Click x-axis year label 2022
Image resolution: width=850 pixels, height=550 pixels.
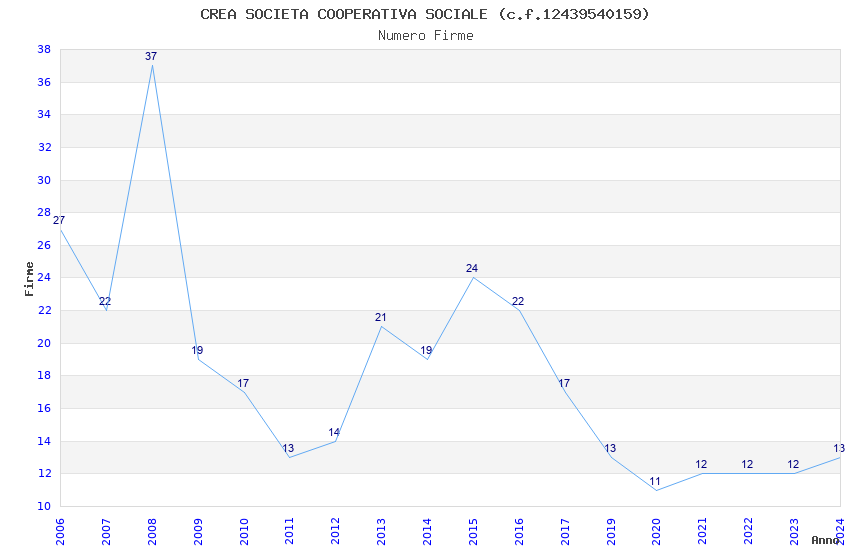coord(748,531)
